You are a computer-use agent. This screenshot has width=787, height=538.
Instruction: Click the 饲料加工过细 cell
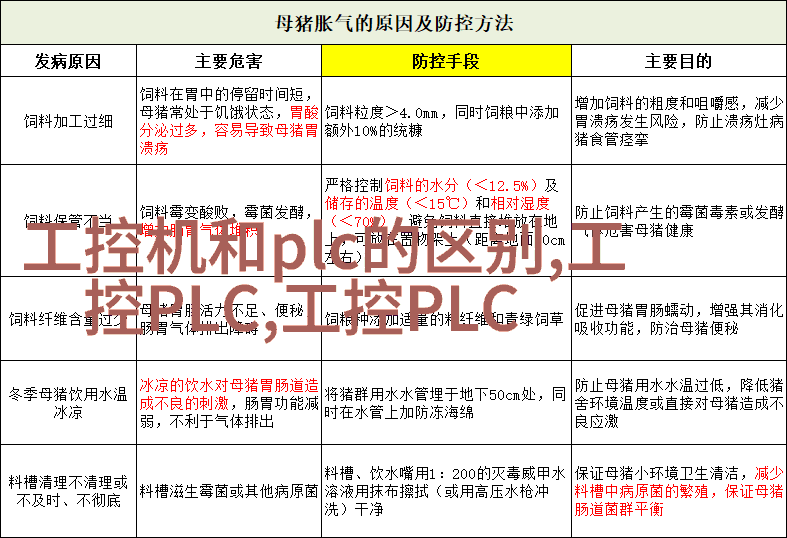[x=68, y=121]
